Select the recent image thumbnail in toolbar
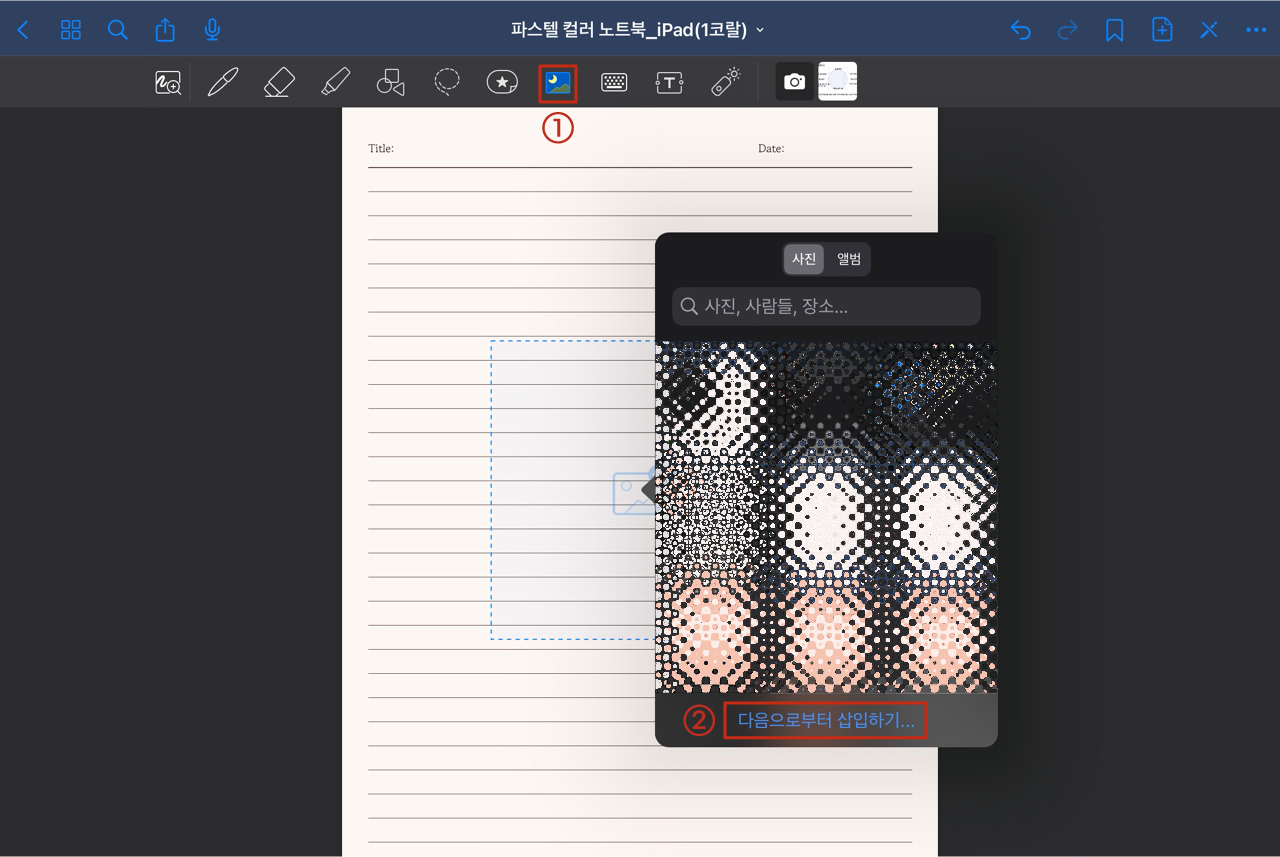This screenshot has height=857, width=1280. coord(838,82)
